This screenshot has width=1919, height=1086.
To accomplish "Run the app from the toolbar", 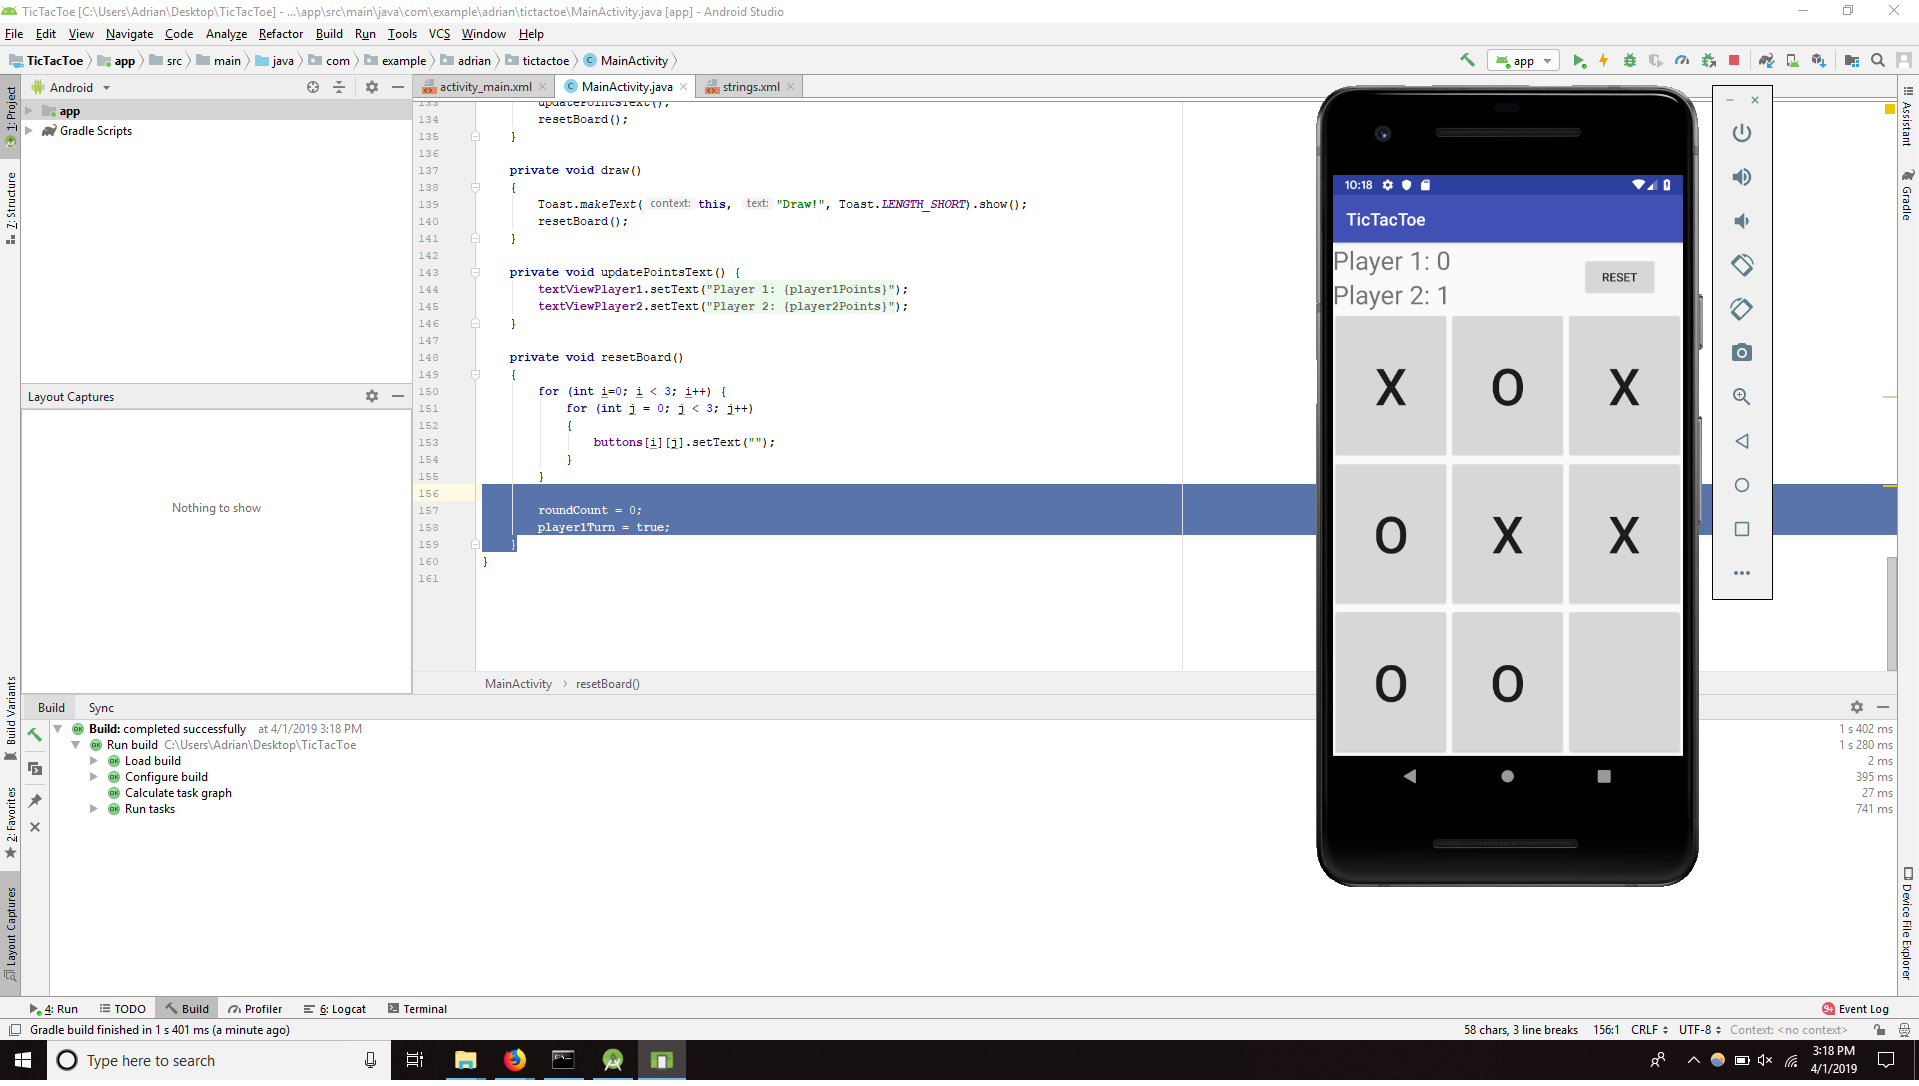I will pos(1580,60).
